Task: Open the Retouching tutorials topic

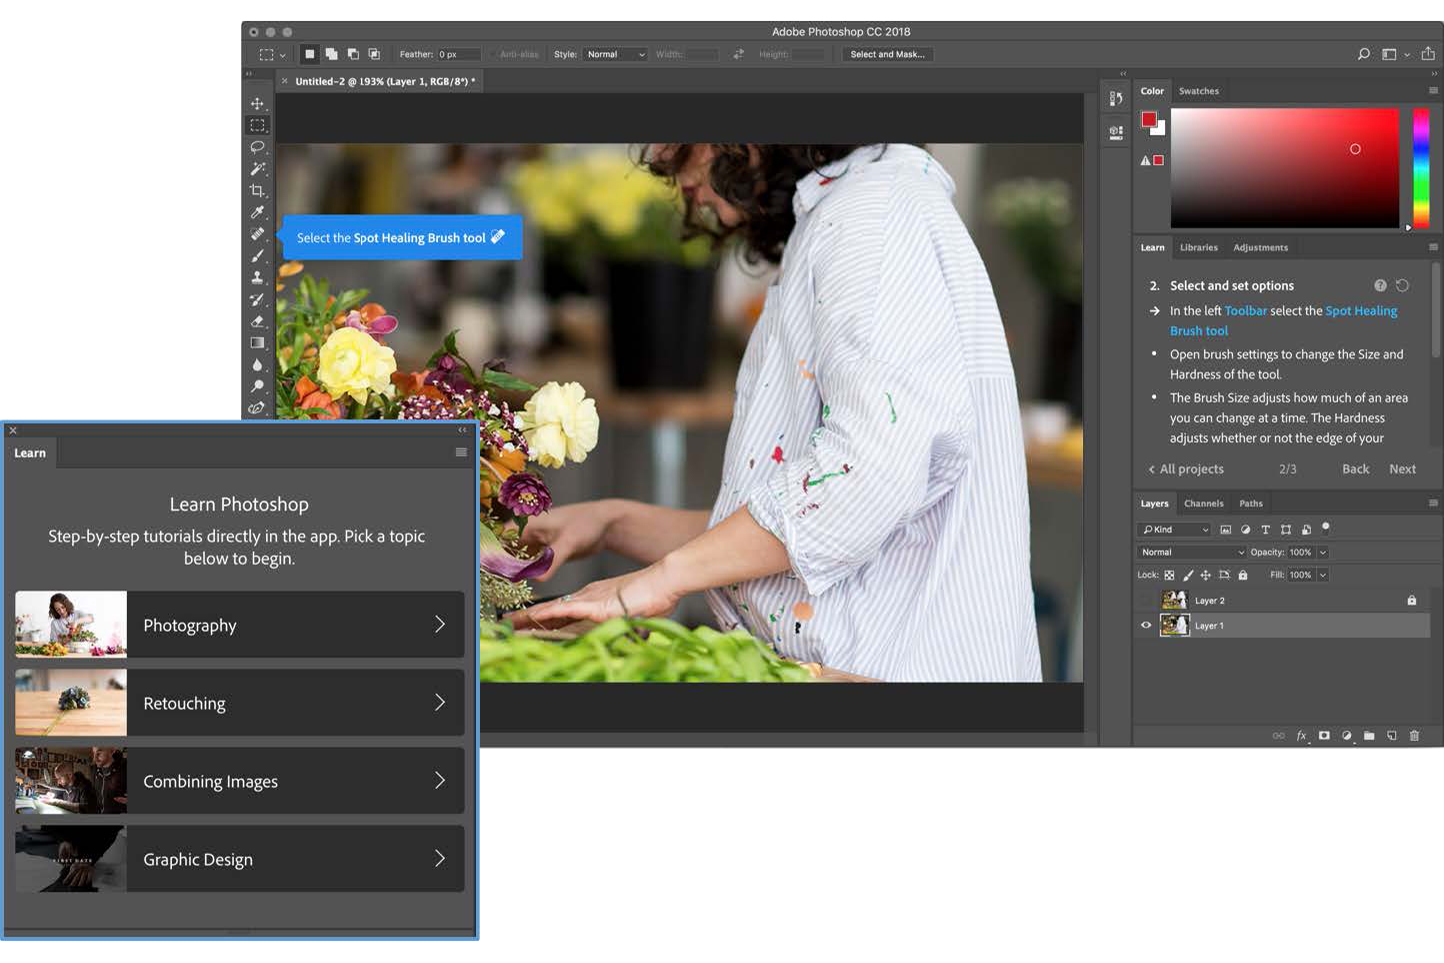Action: point(240,702)
